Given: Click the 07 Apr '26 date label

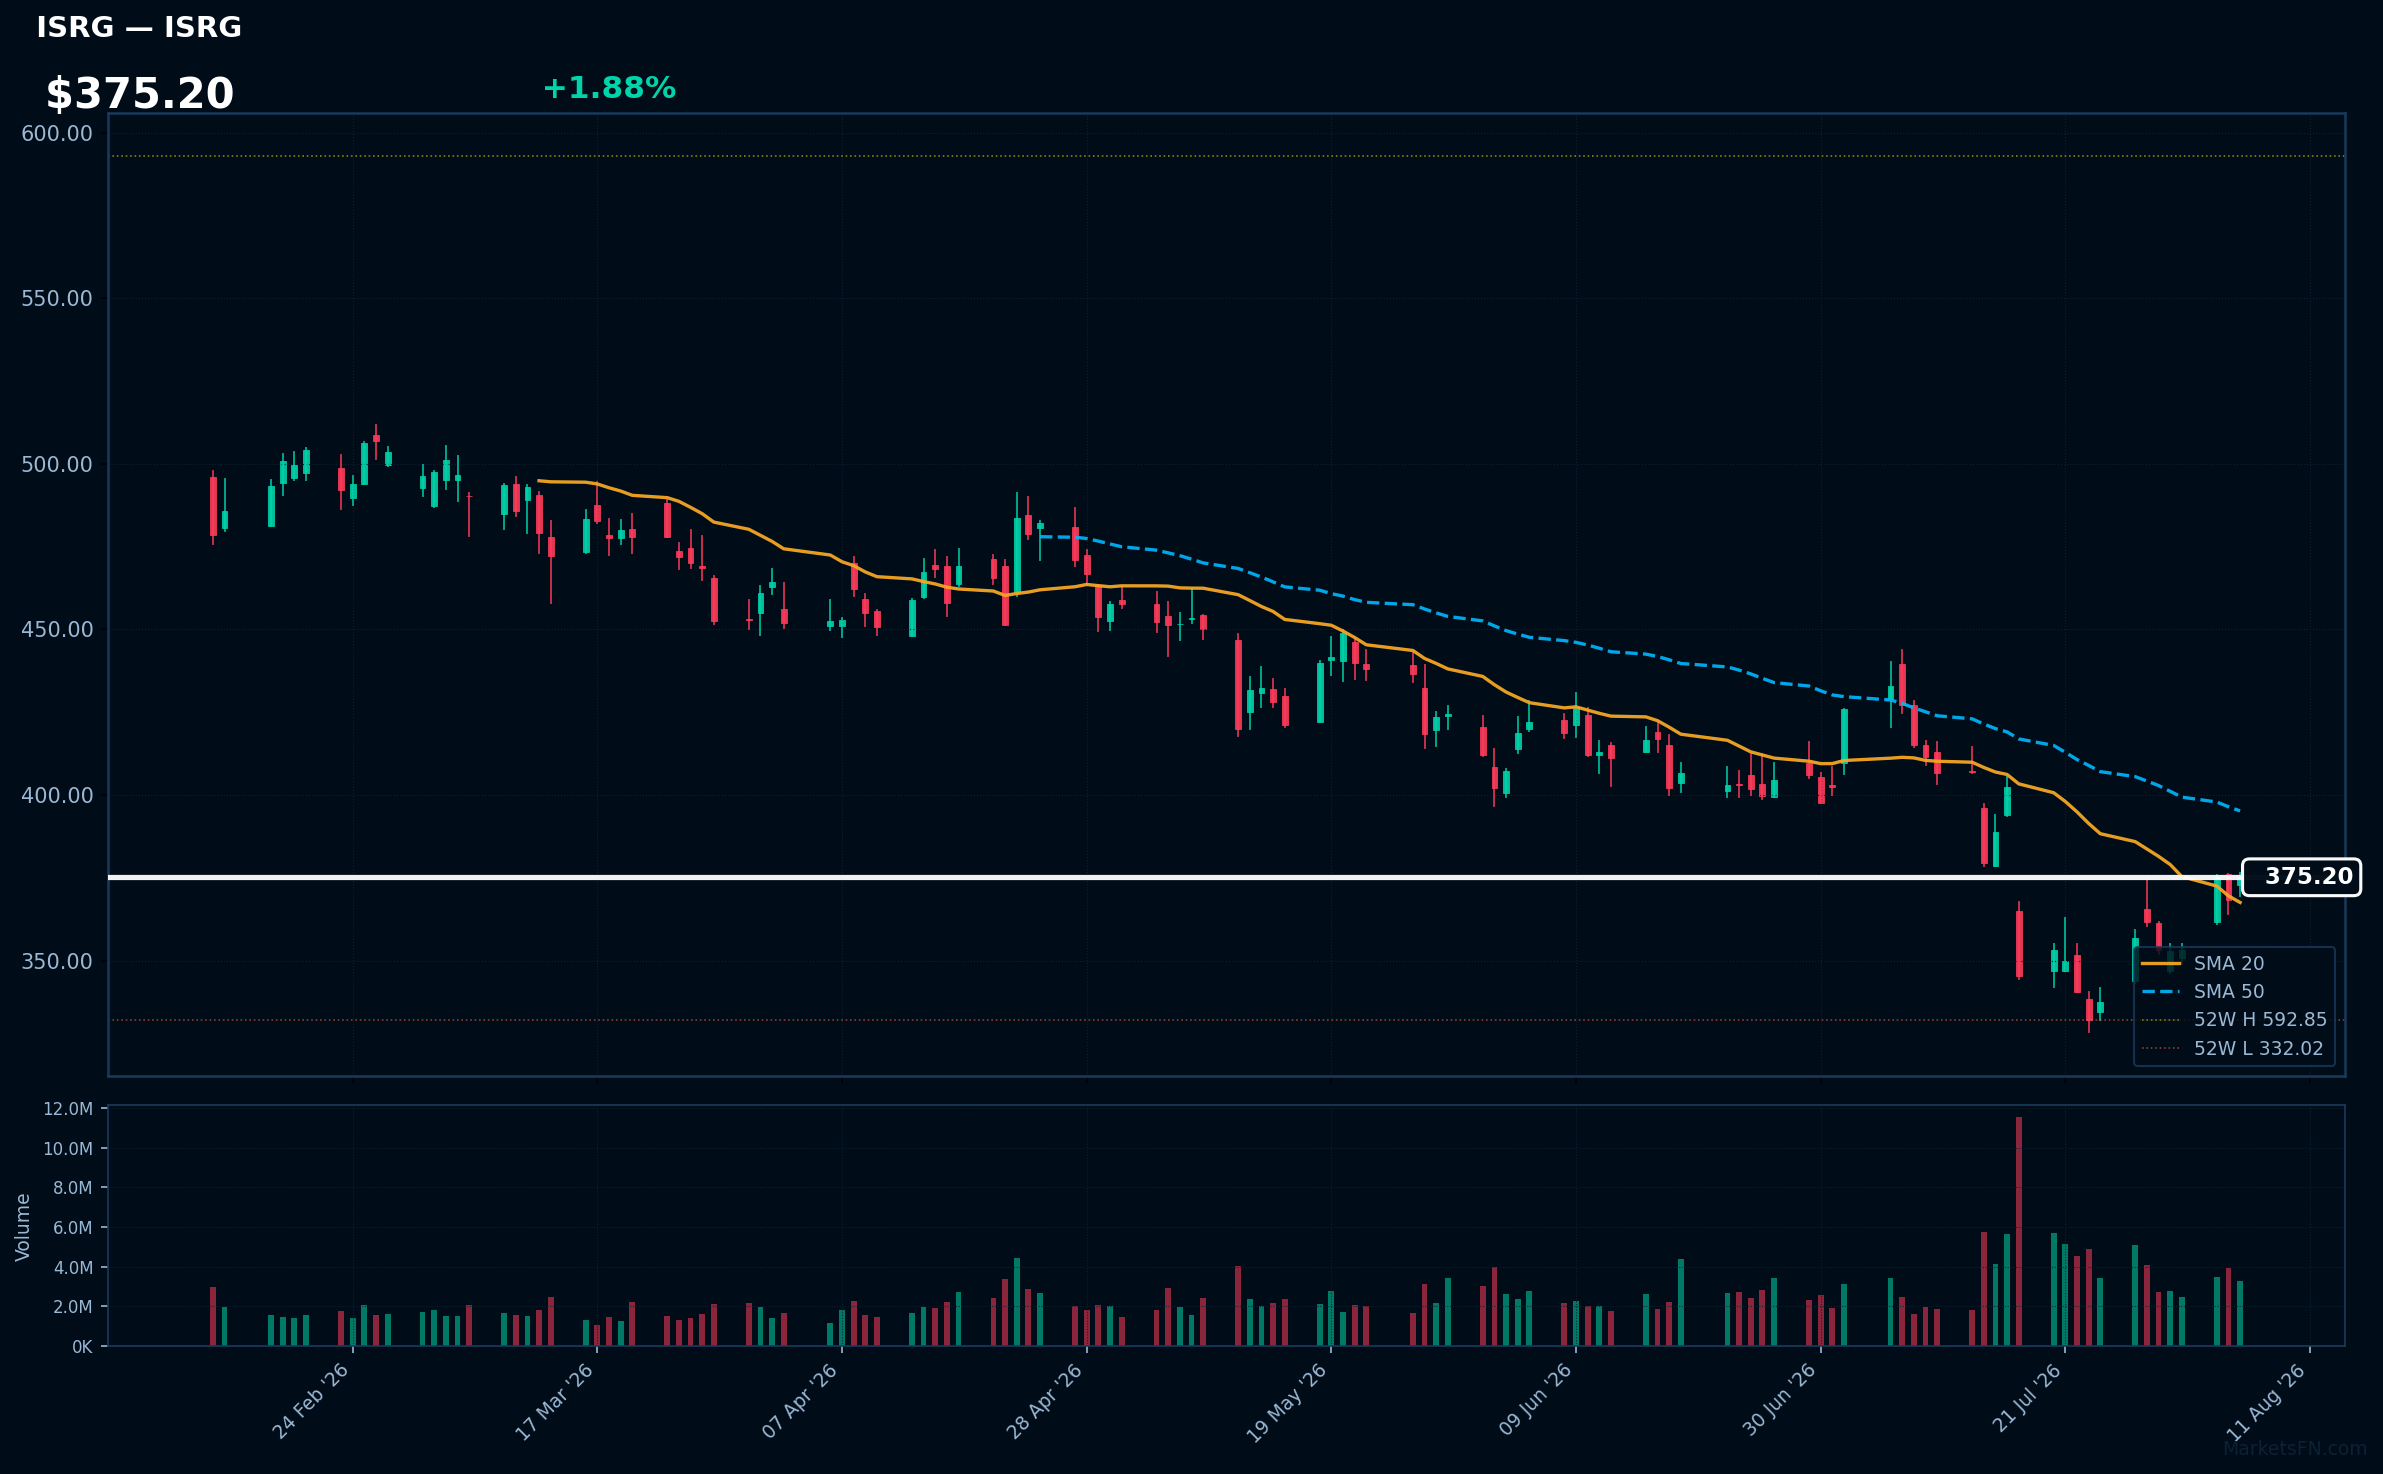Looking at the screenshot, I should tap(800, 1401).
